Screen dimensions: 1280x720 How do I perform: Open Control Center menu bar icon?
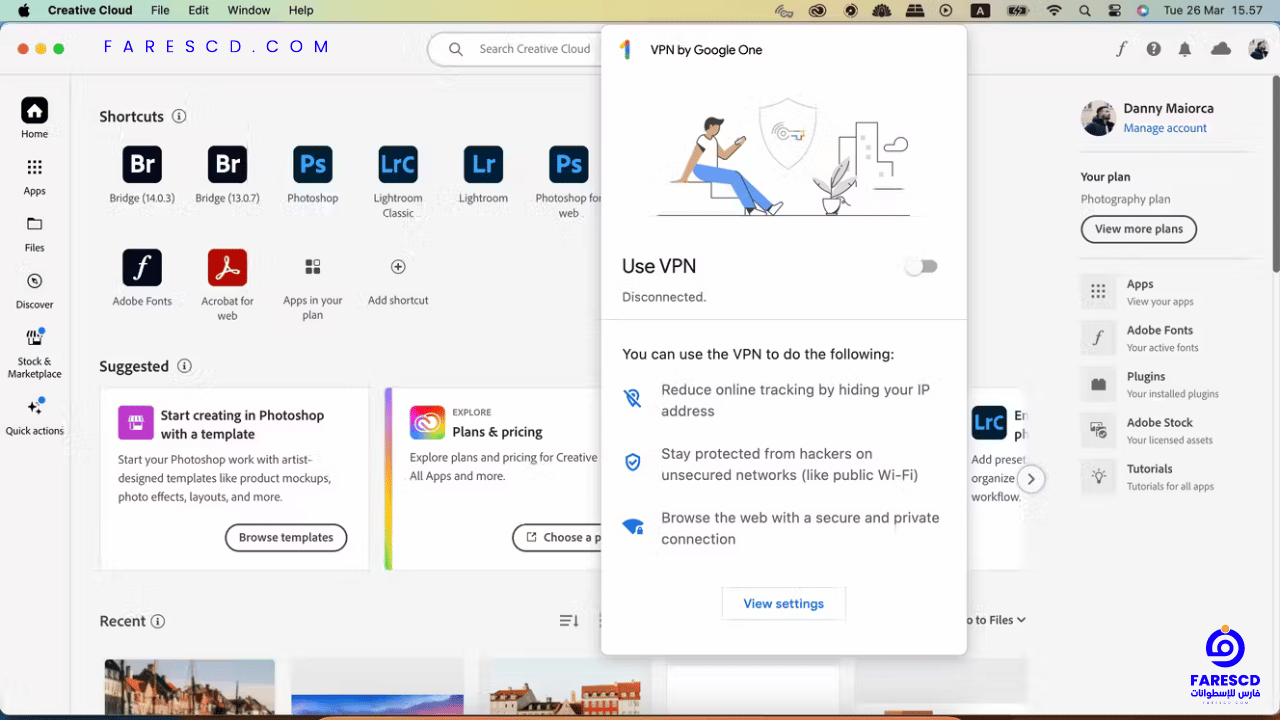point(1114,10)
